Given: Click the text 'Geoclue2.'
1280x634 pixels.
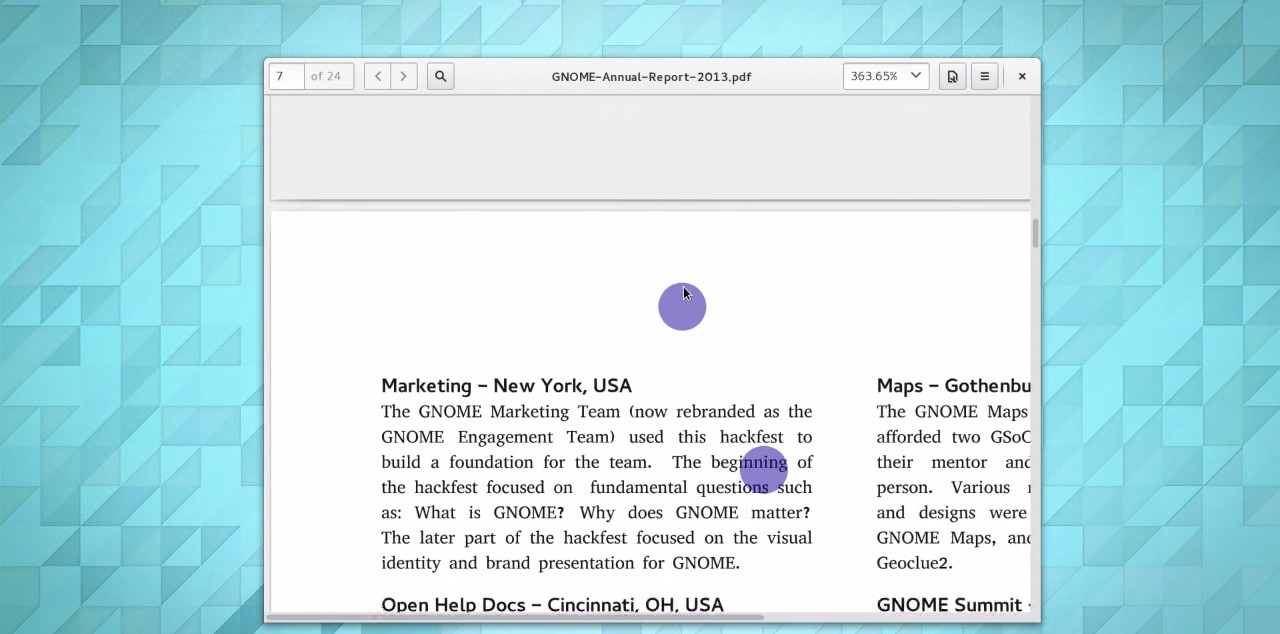Looking at the screenshot, I should pyautogui.click(x=914, y=563).
